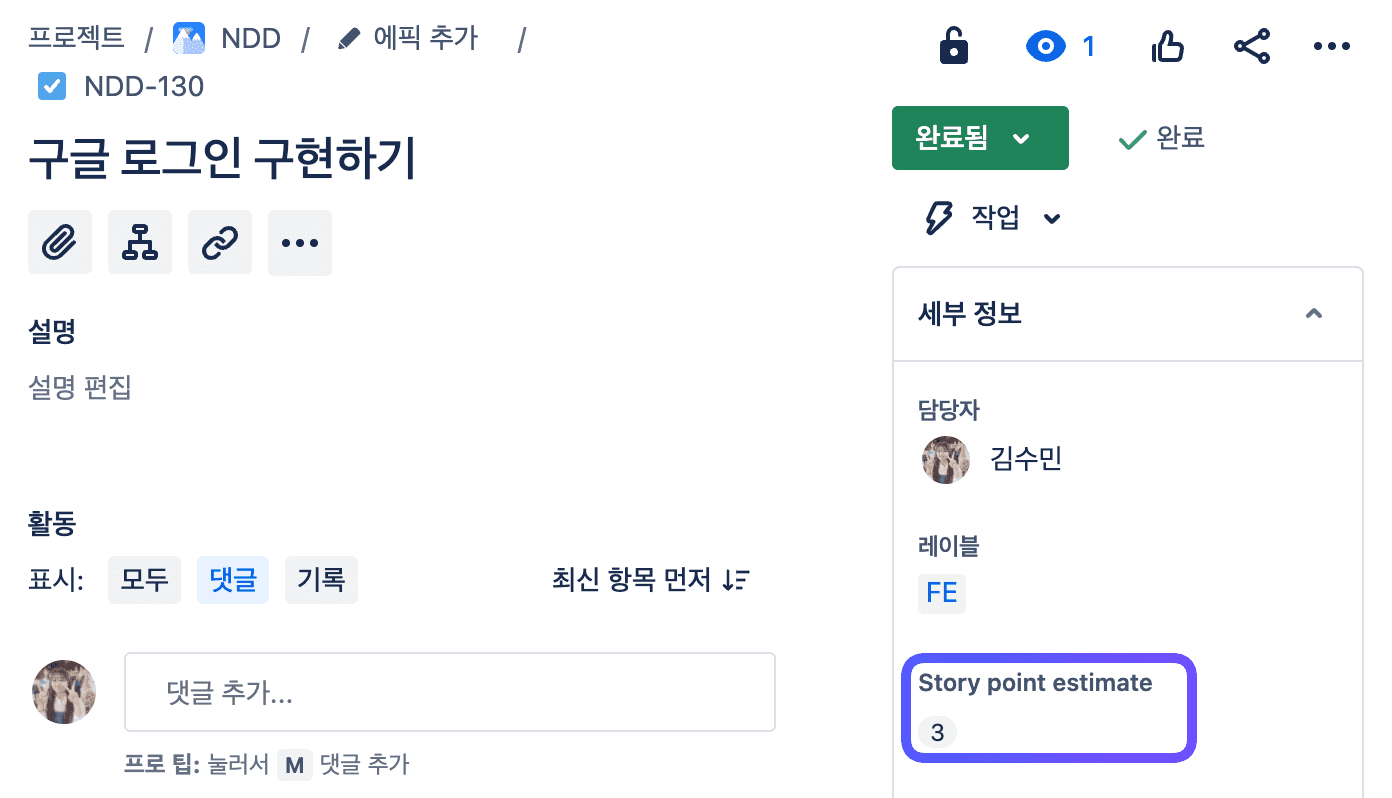The height and width of the screenshot is (798, 1392).
Task: Toggle the watch eye icon
Action: pos(1047,46)
